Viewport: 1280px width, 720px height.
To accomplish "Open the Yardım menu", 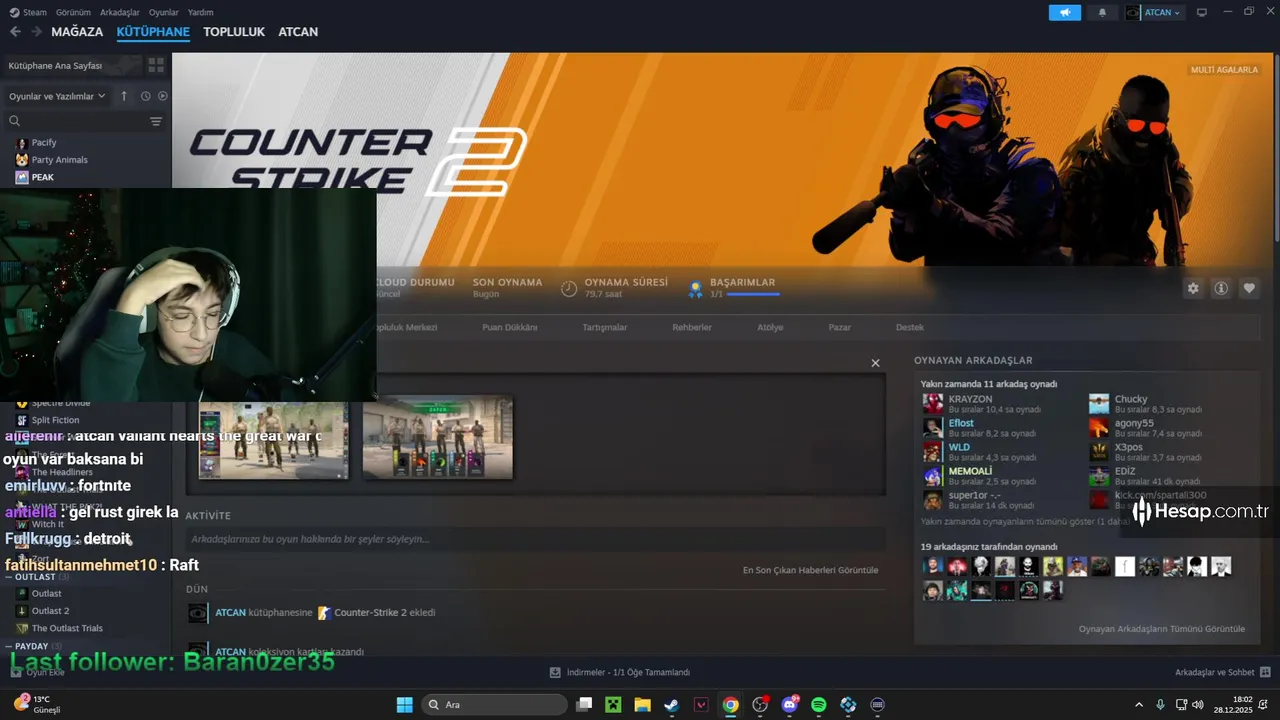I will click(x=201, y=12).
